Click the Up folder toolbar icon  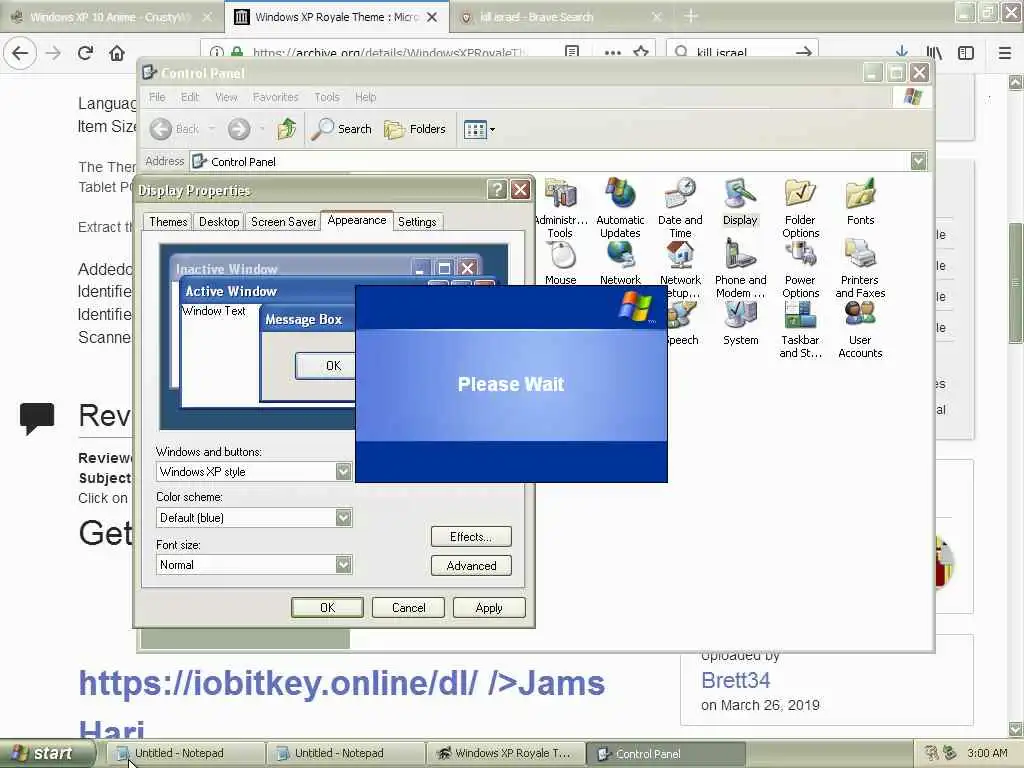click(x=287, y=129)
